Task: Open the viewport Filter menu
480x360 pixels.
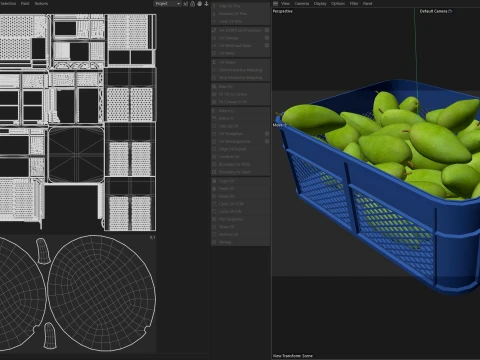Action: click(354, 3)
